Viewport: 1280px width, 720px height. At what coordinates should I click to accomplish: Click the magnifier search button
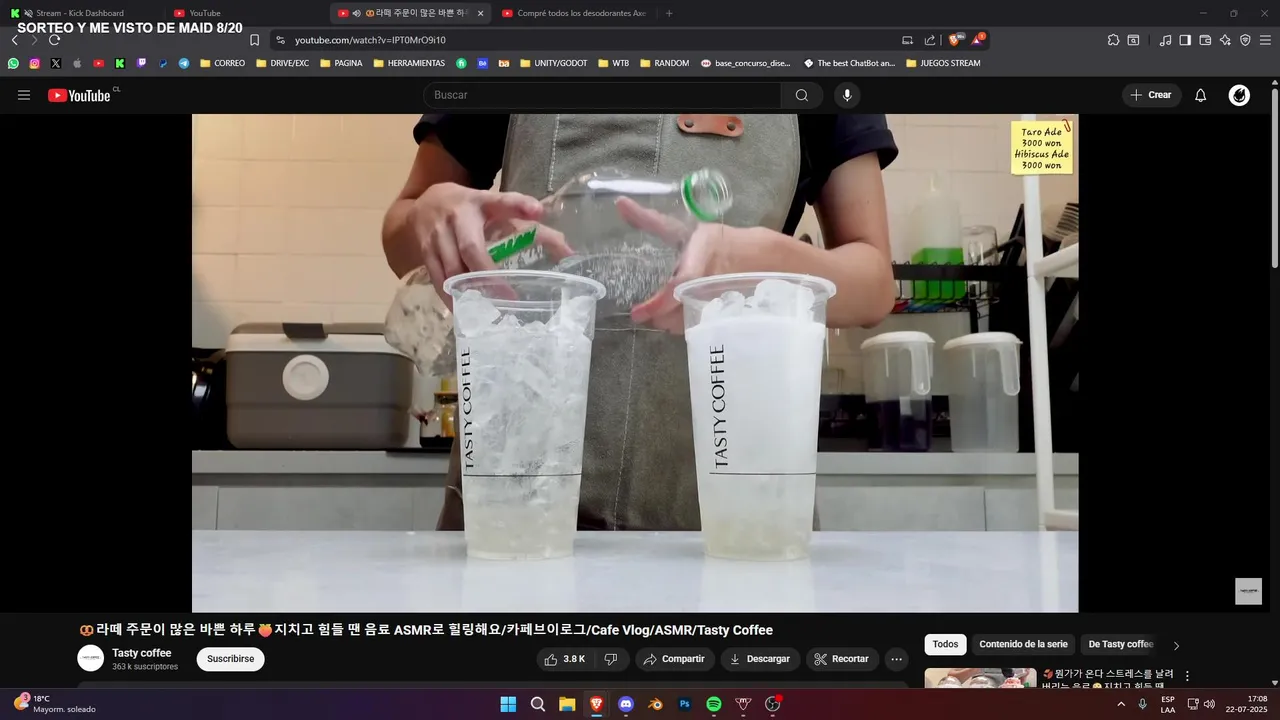[x=802, y=95]
